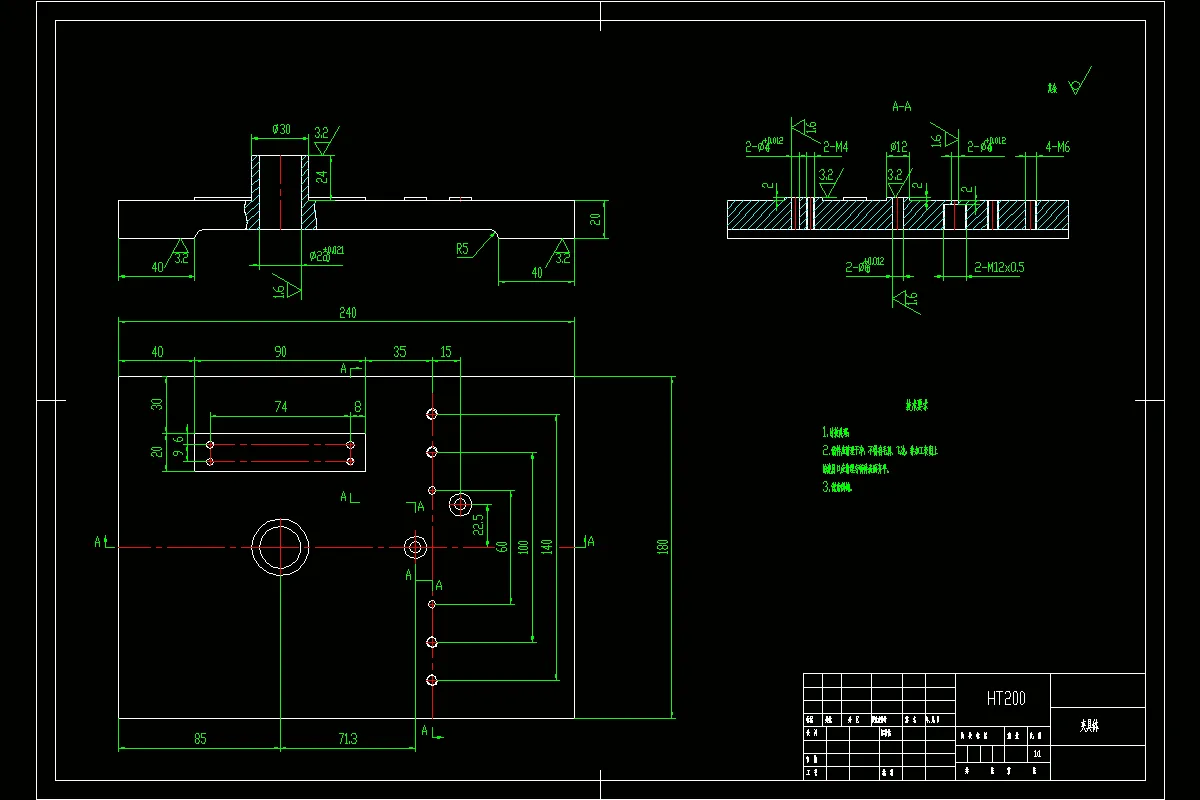
Task: Click the large concentric circle boss in plan view
Action: pos(280,547)
